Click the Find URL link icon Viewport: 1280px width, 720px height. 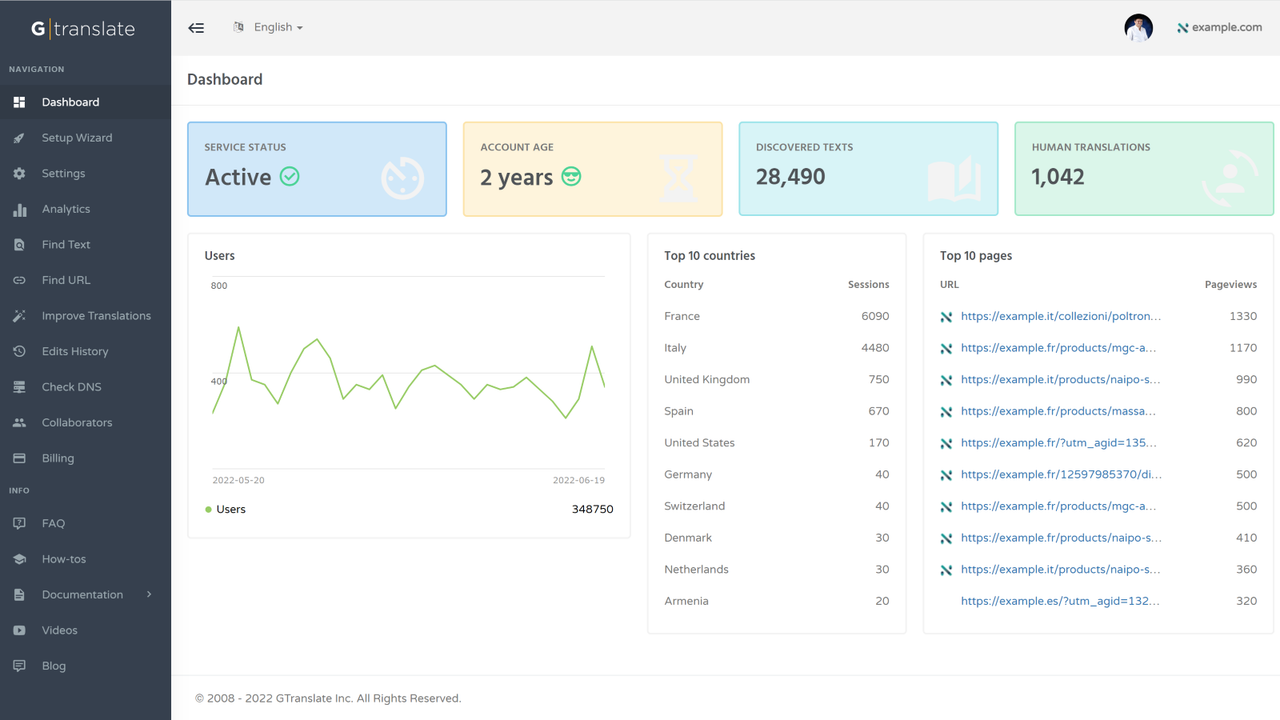click(20, 280)
